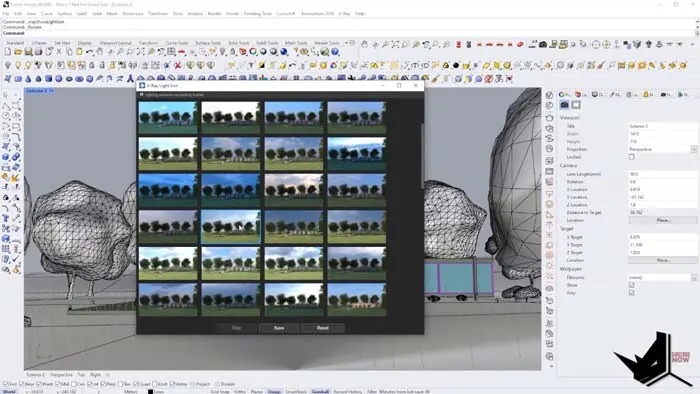
Task: Switch to the Perspective viewport tab
Action: pos(61,375)
